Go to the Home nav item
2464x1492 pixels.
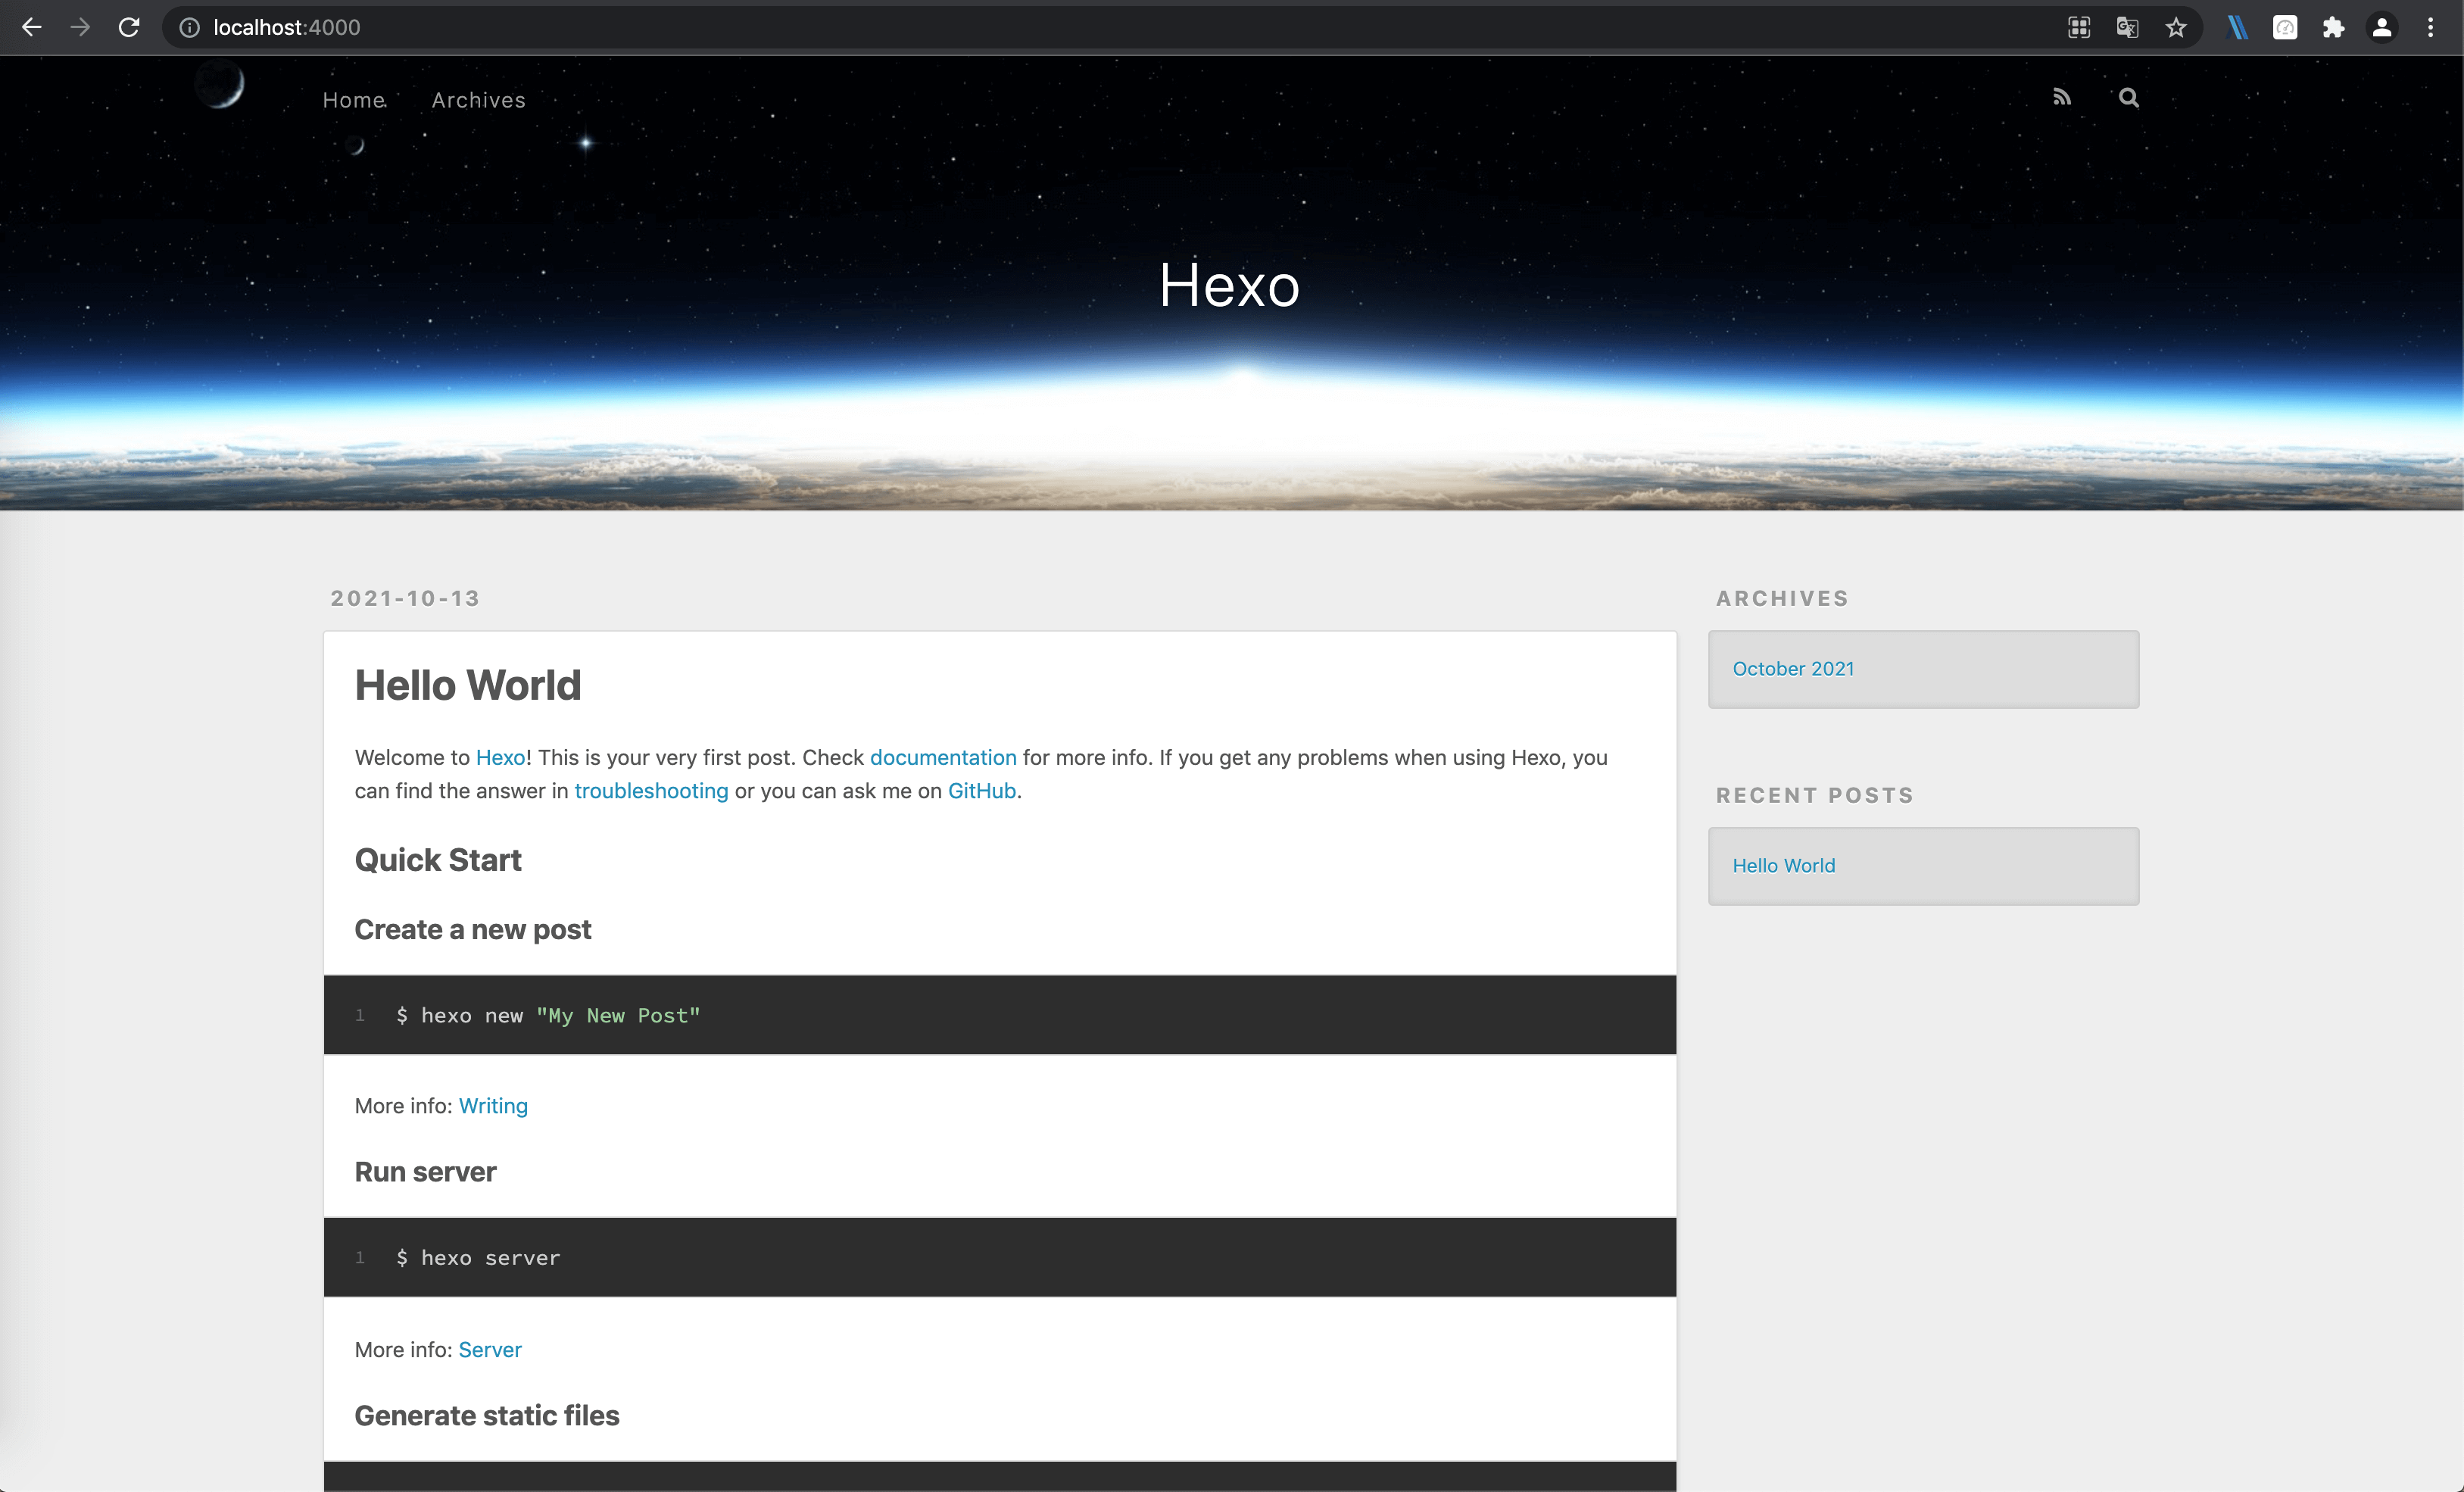click(354, 100)
